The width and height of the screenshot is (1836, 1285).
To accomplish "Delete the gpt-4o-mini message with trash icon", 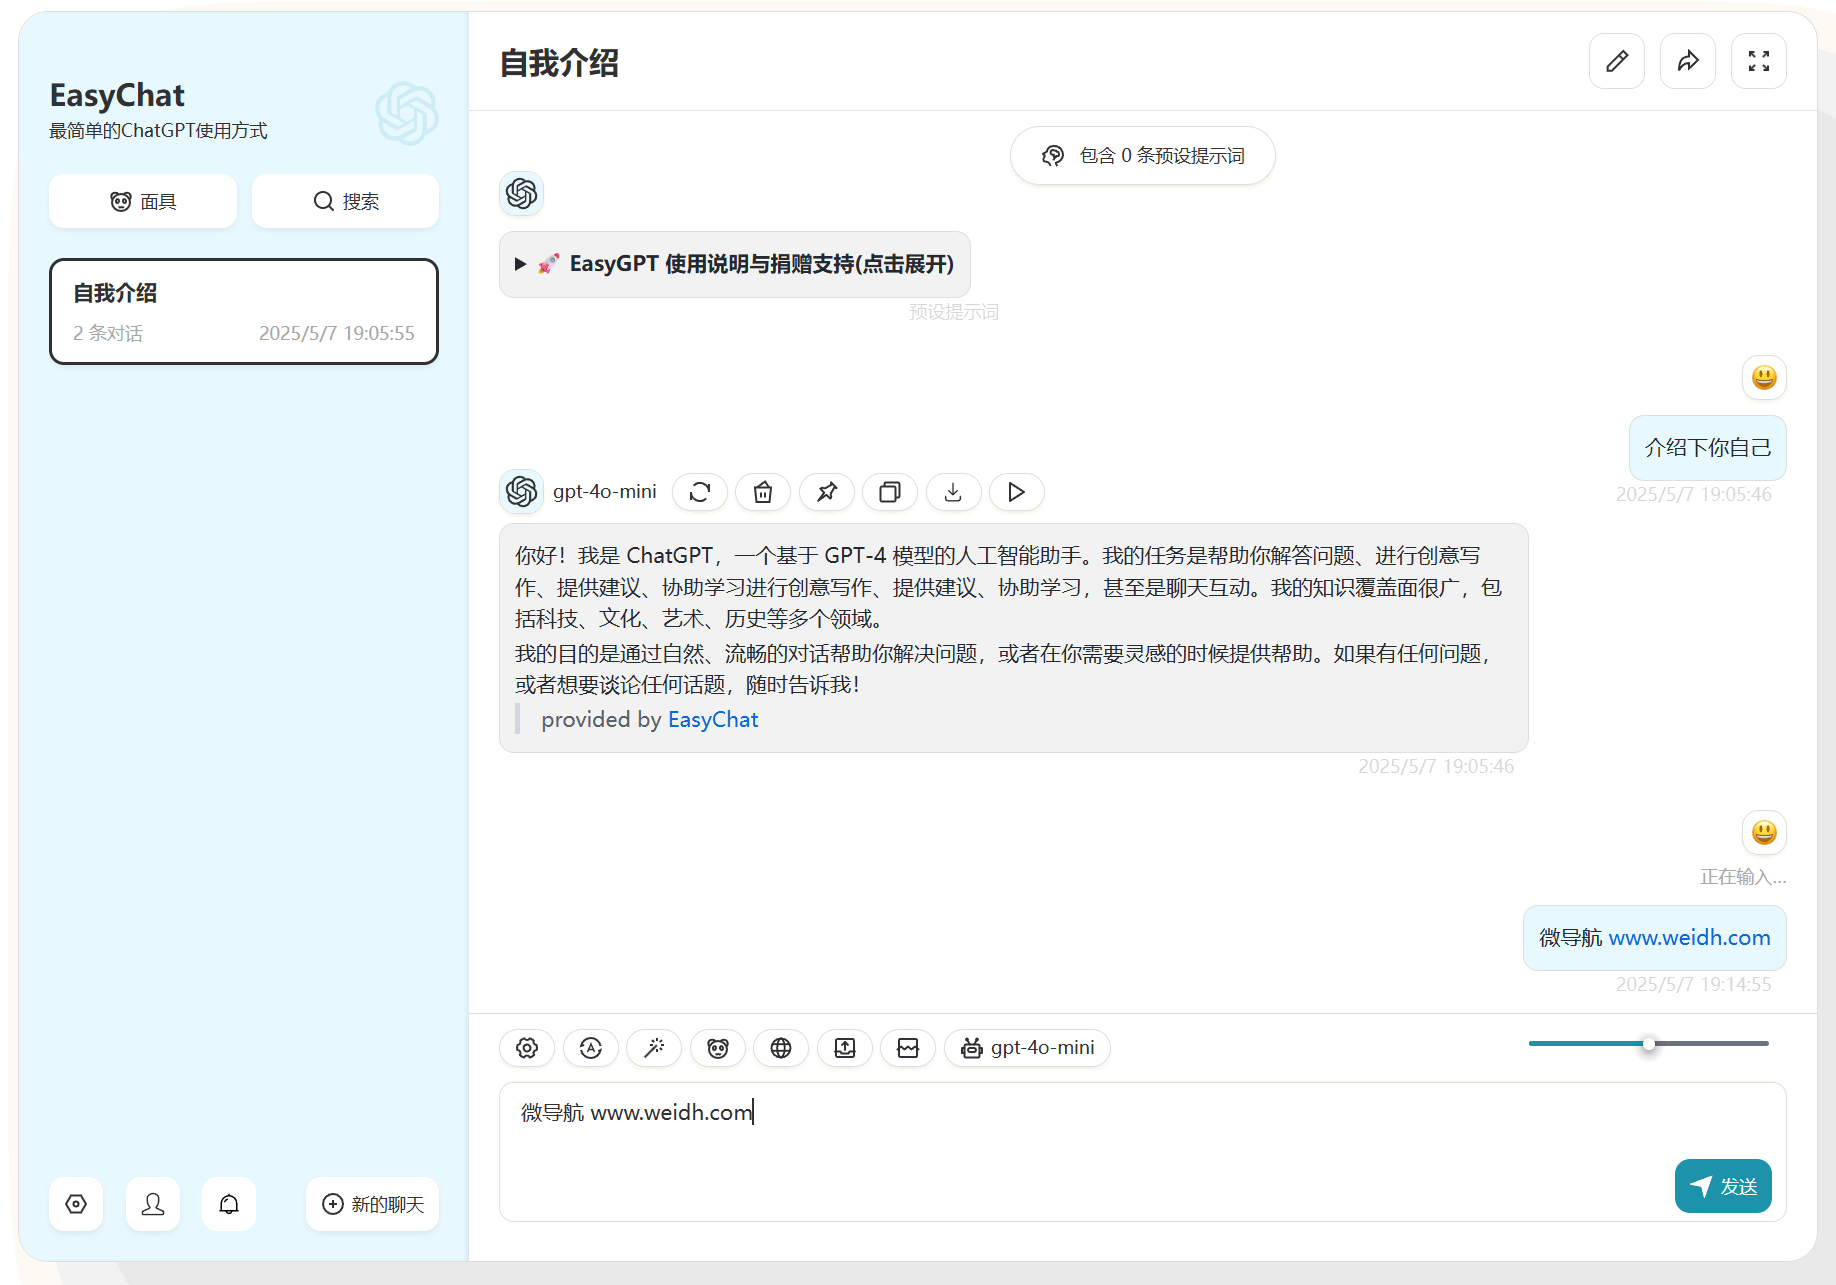I will [763, 492].
